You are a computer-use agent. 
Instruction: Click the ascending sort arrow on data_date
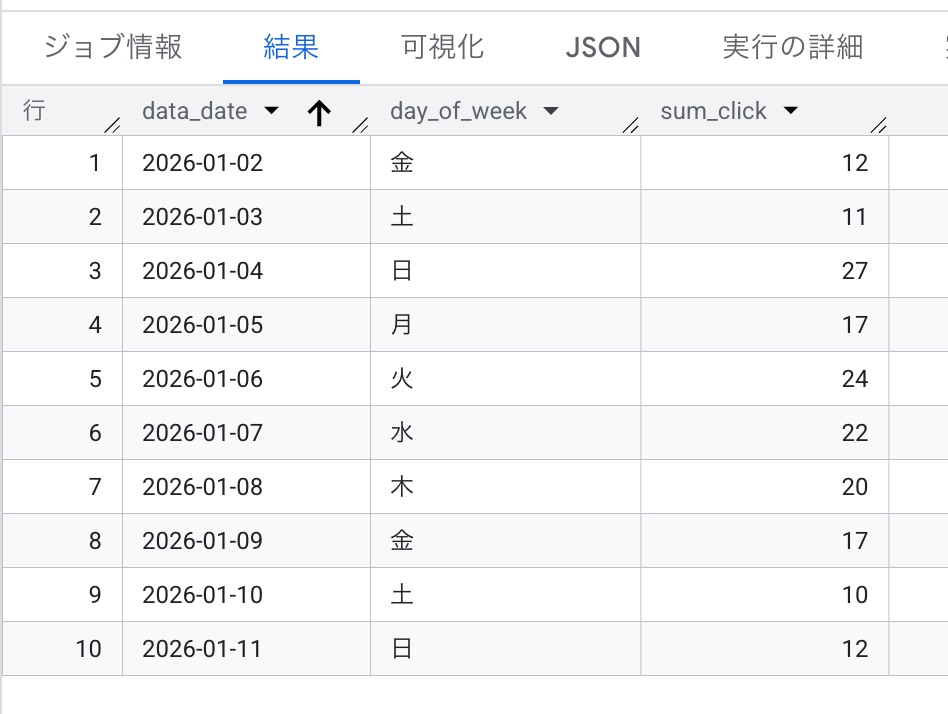click(319, 113)
